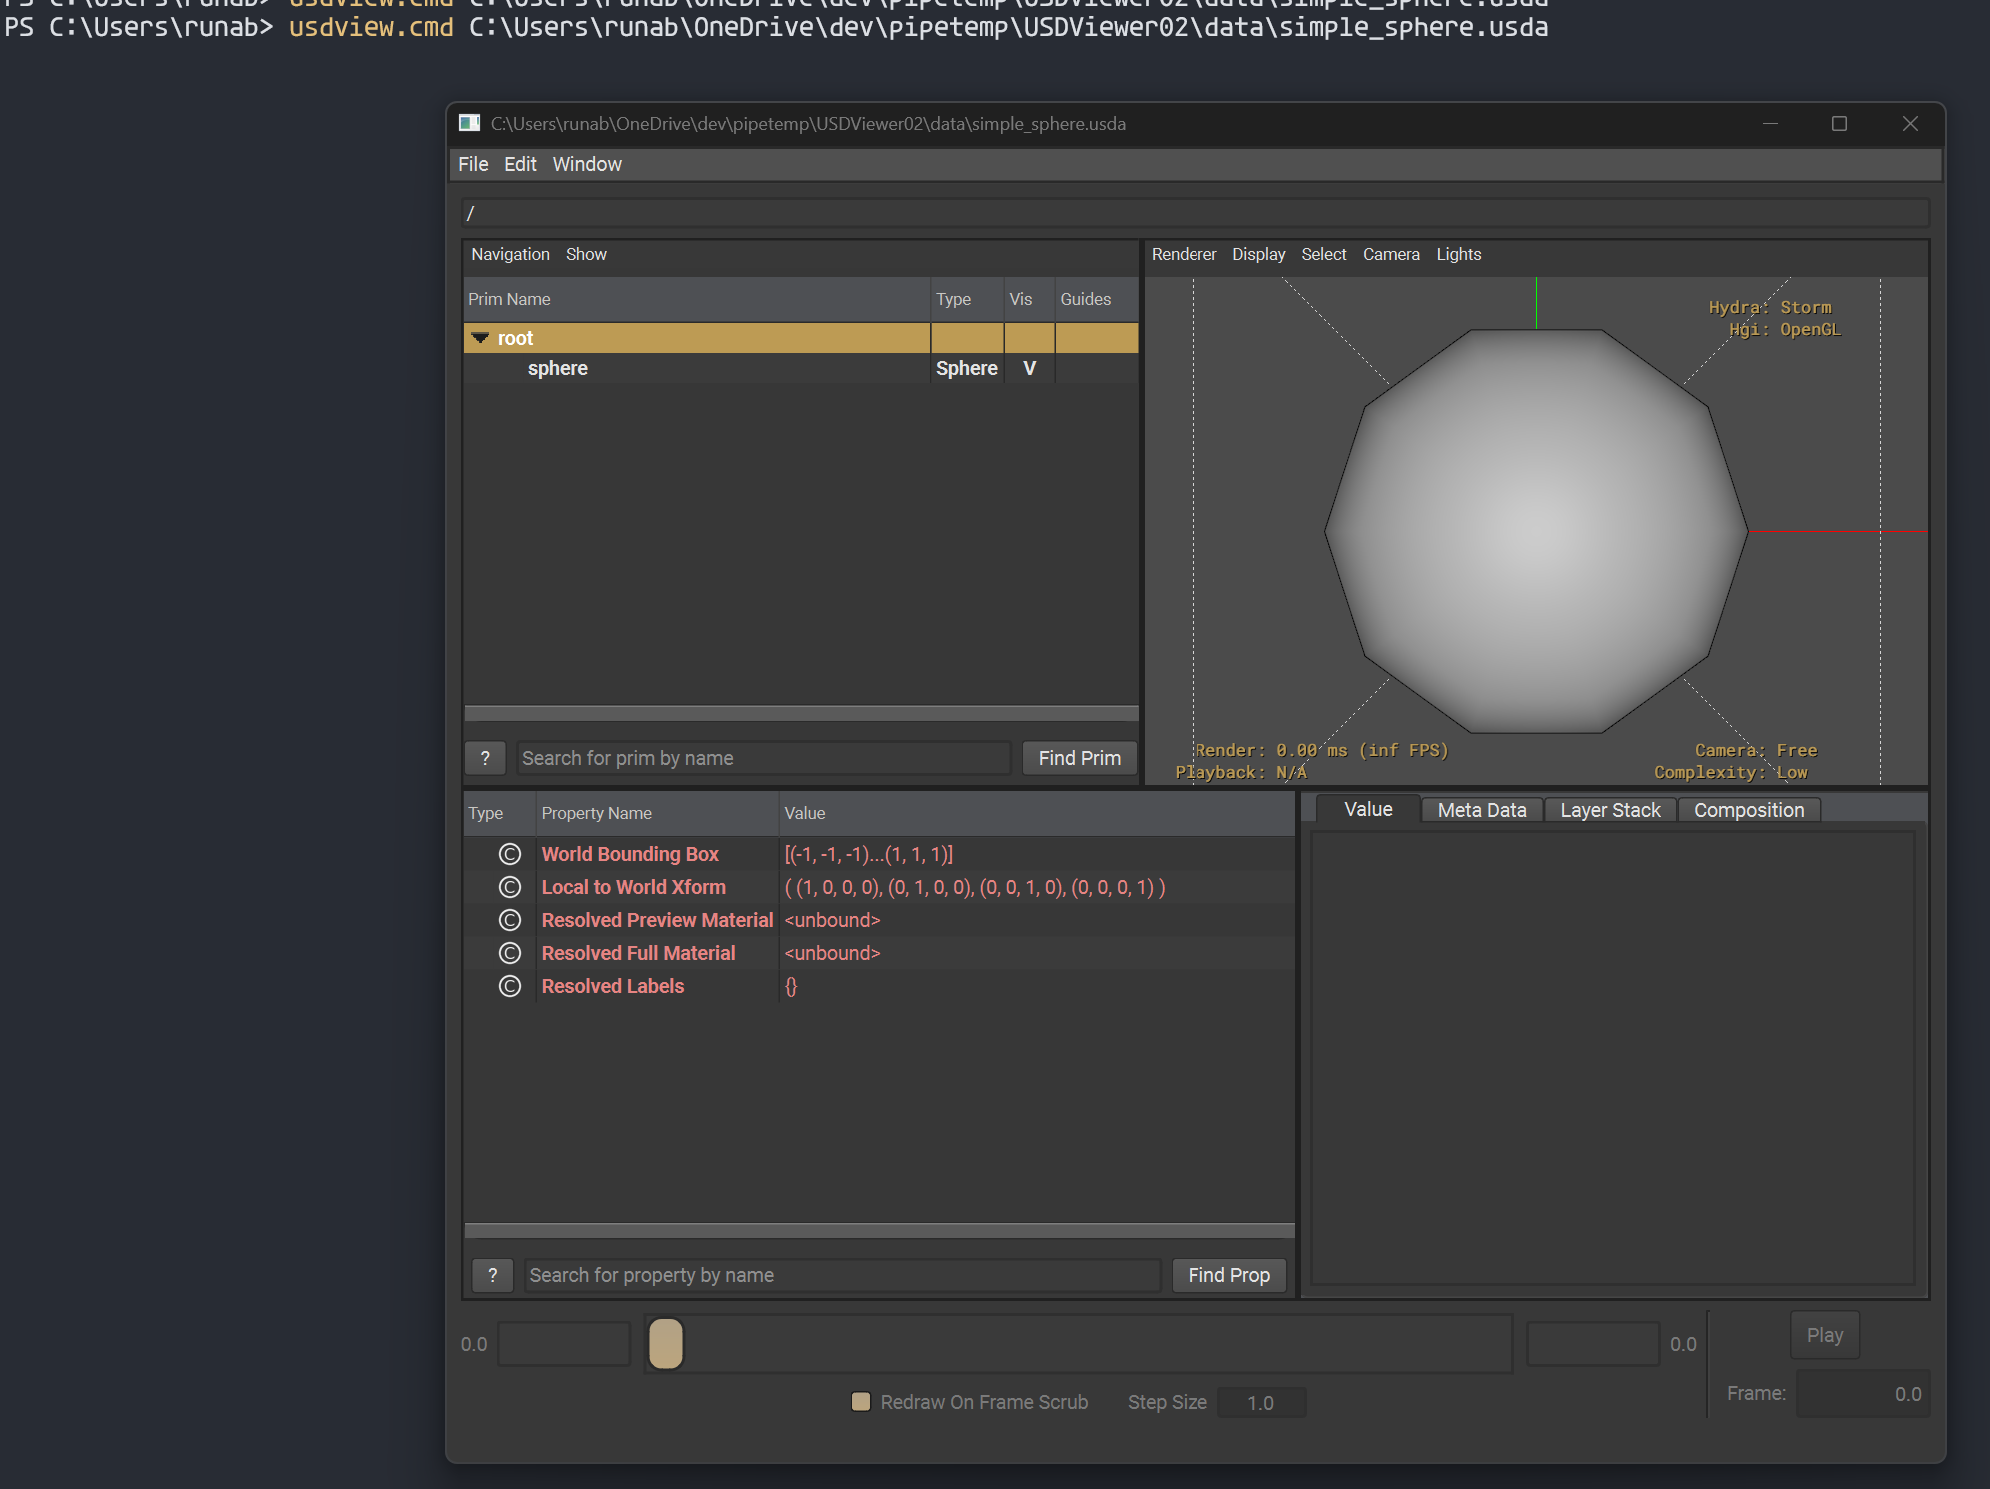Screen dimensions: 1990x1489
Task: Open the Navigation menu
Action: 510,254
